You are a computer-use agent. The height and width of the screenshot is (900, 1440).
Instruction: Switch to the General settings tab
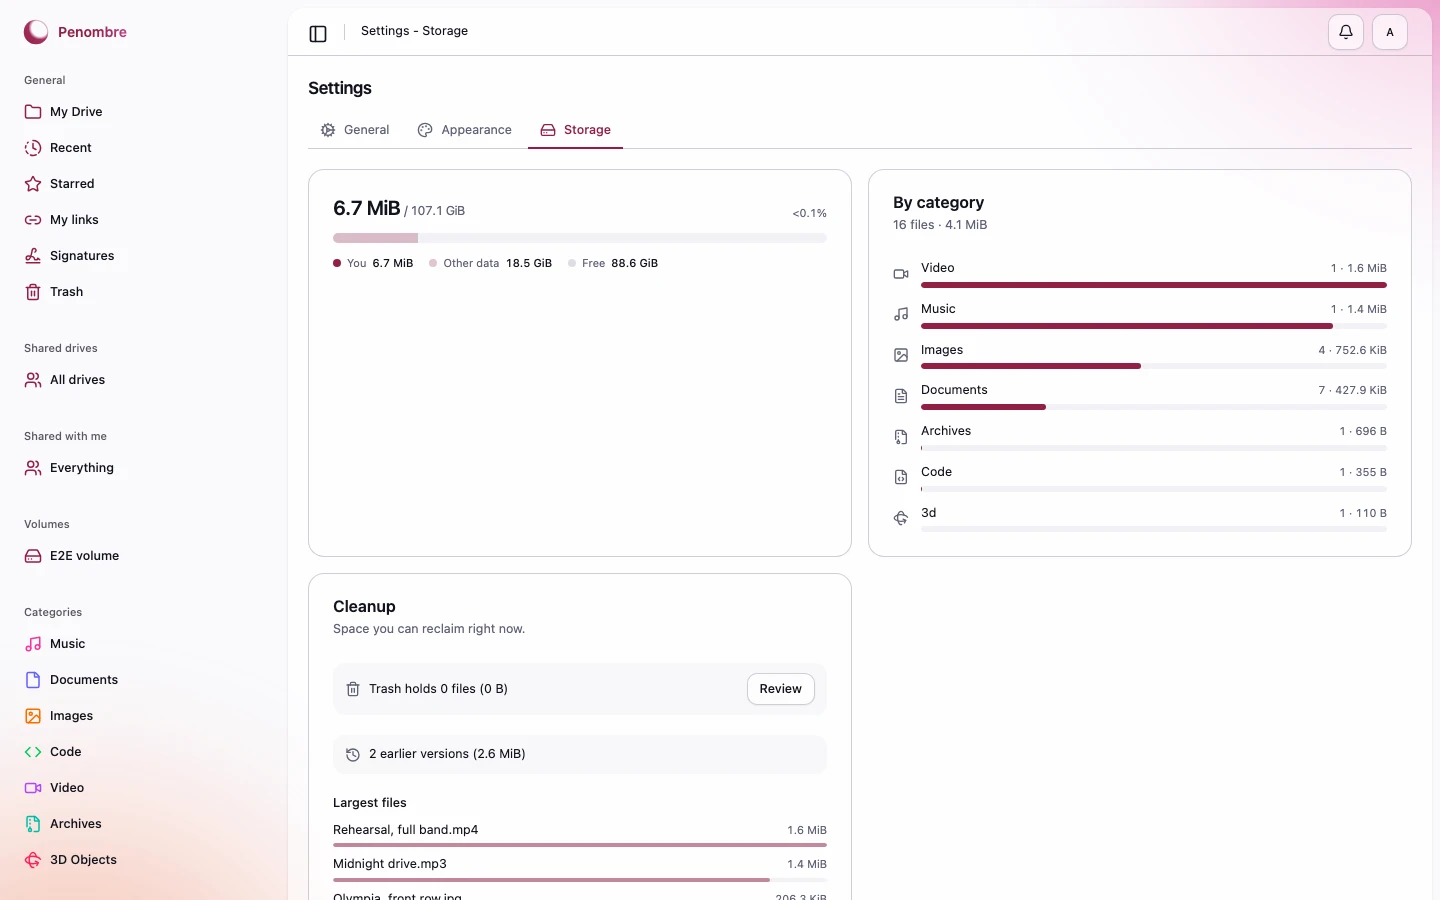click(355, 130)
